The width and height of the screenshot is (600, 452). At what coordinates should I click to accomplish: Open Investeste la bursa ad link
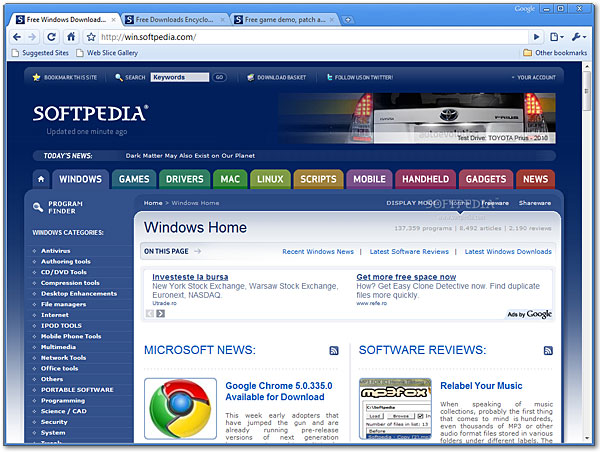[x=190, y=277]
